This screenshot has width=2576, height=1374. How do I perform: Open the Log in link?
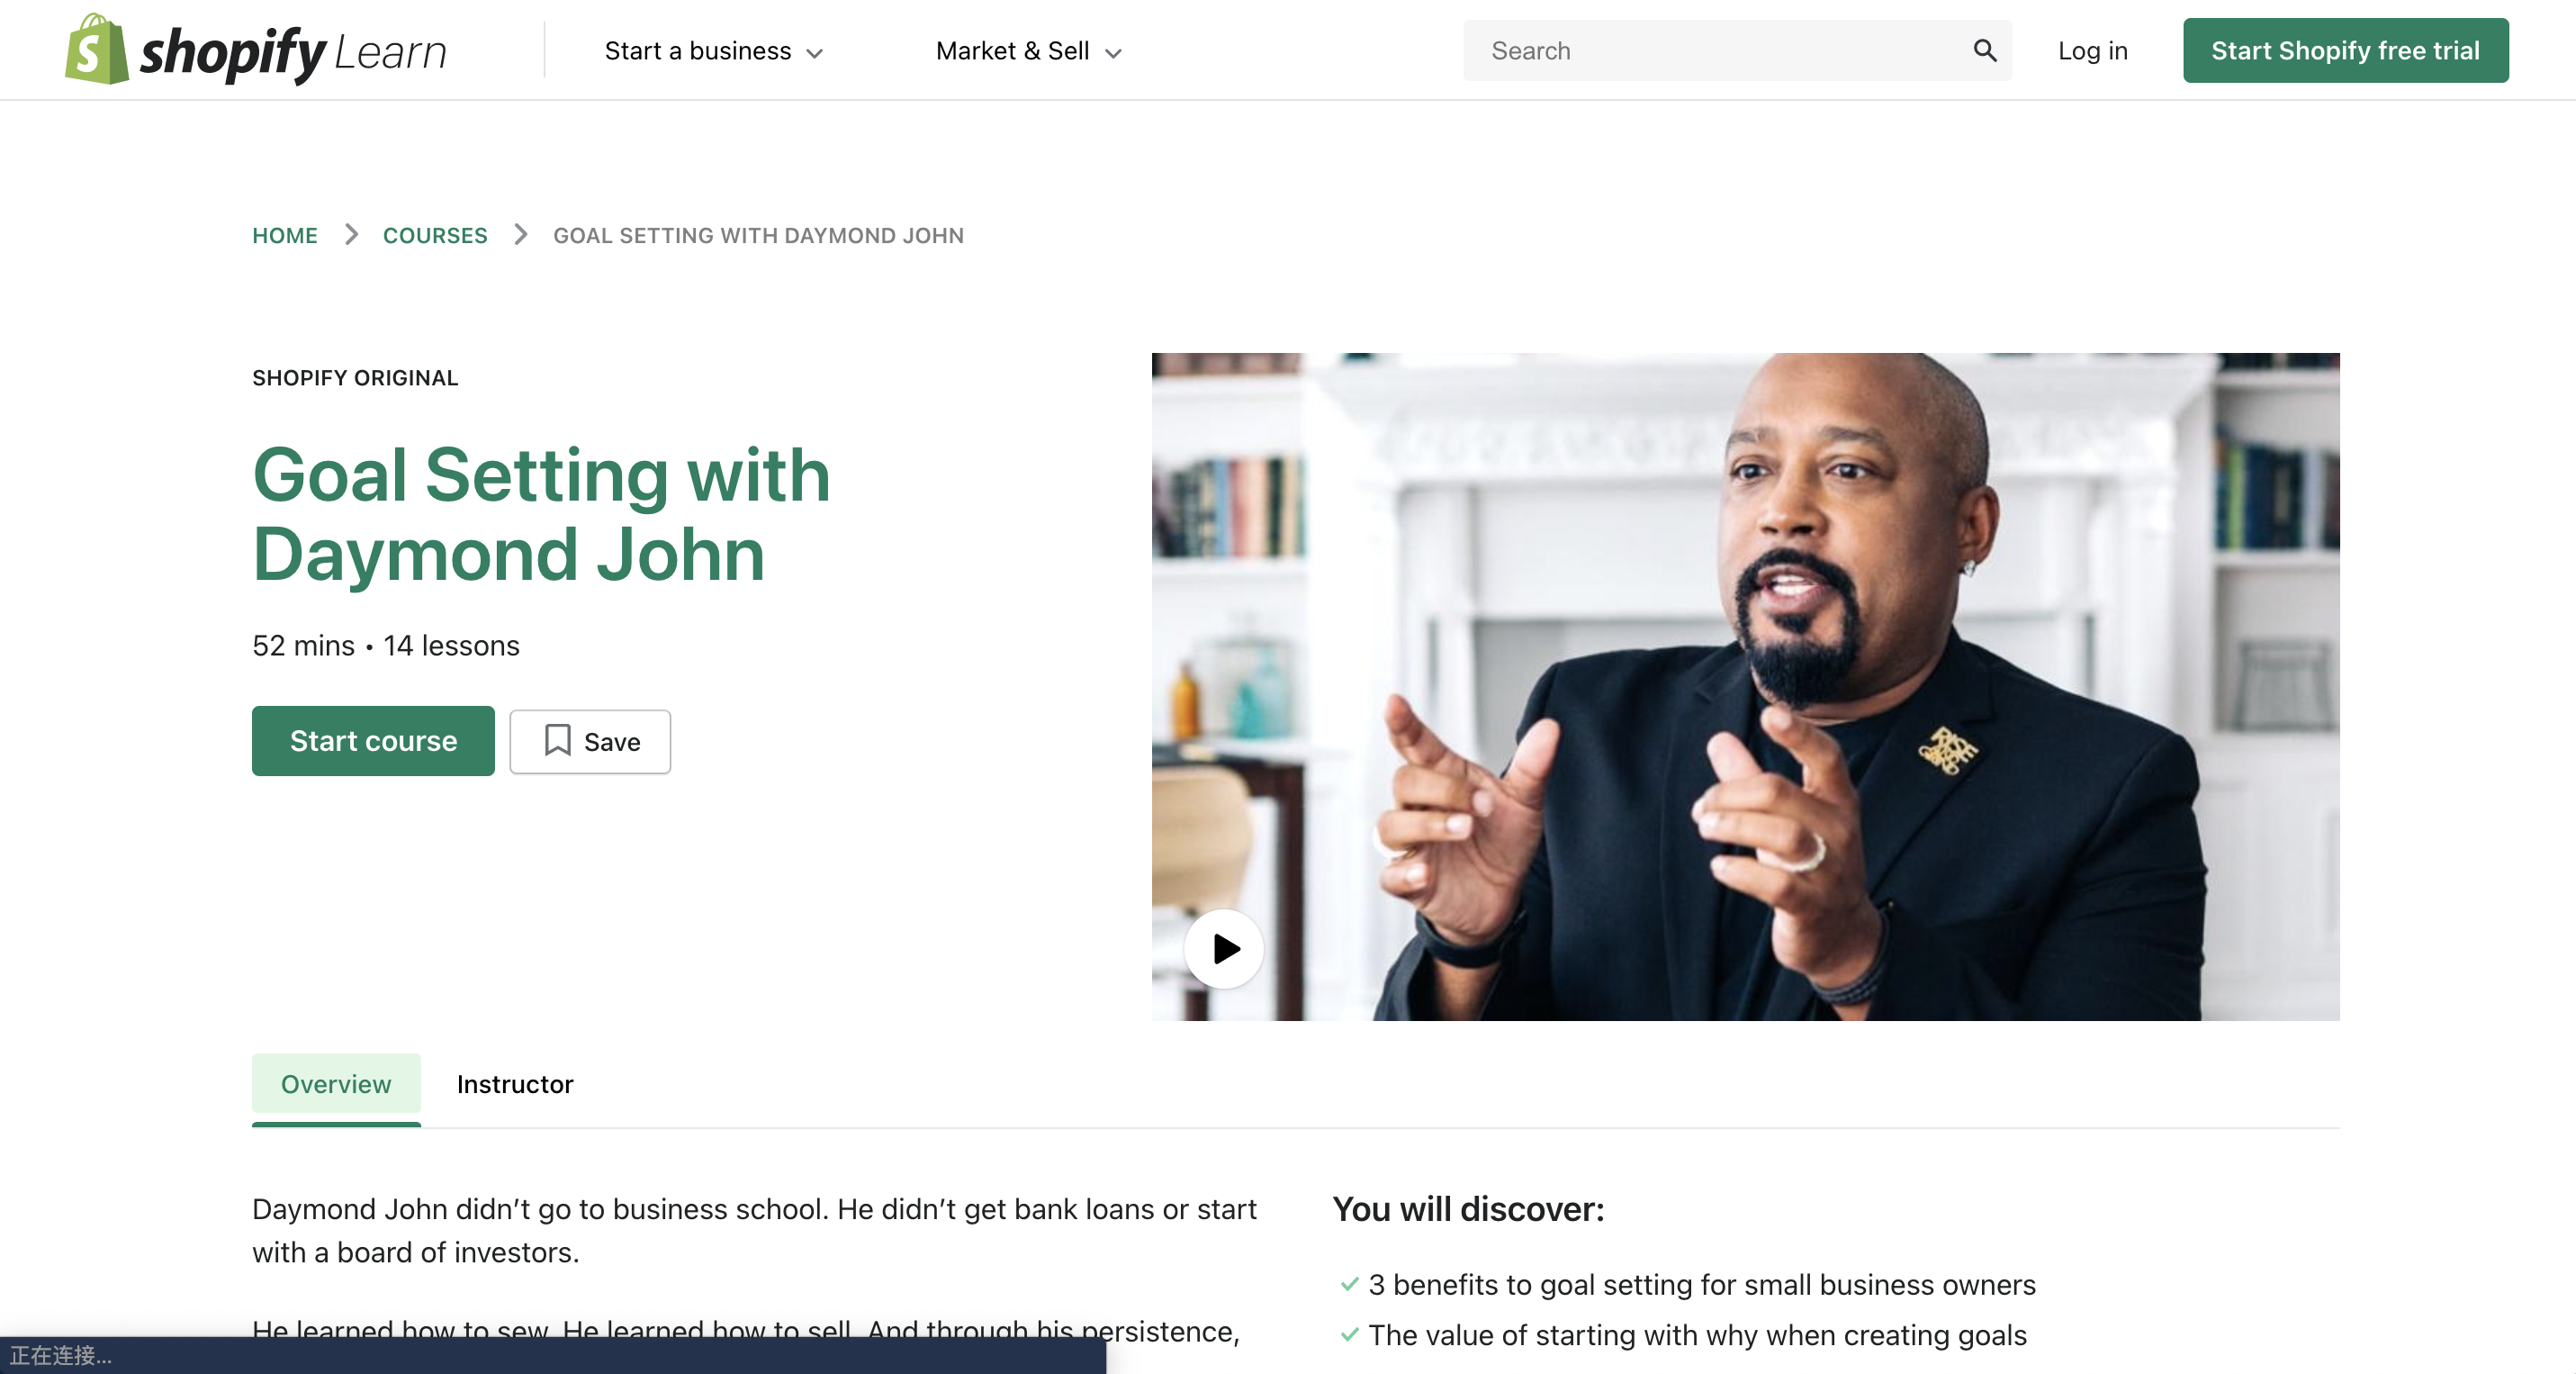coord(2092,51)
